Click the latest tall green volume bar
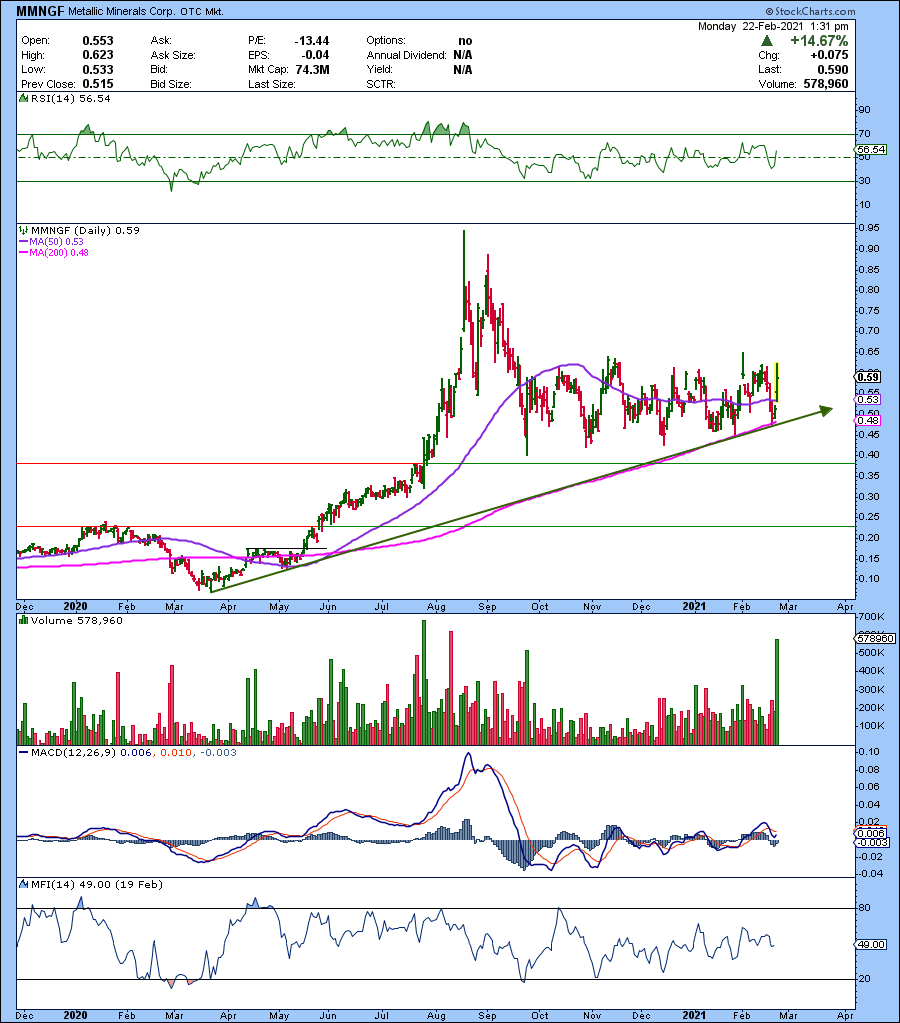This screenshot has width=900, height=1023. (777, 692)
